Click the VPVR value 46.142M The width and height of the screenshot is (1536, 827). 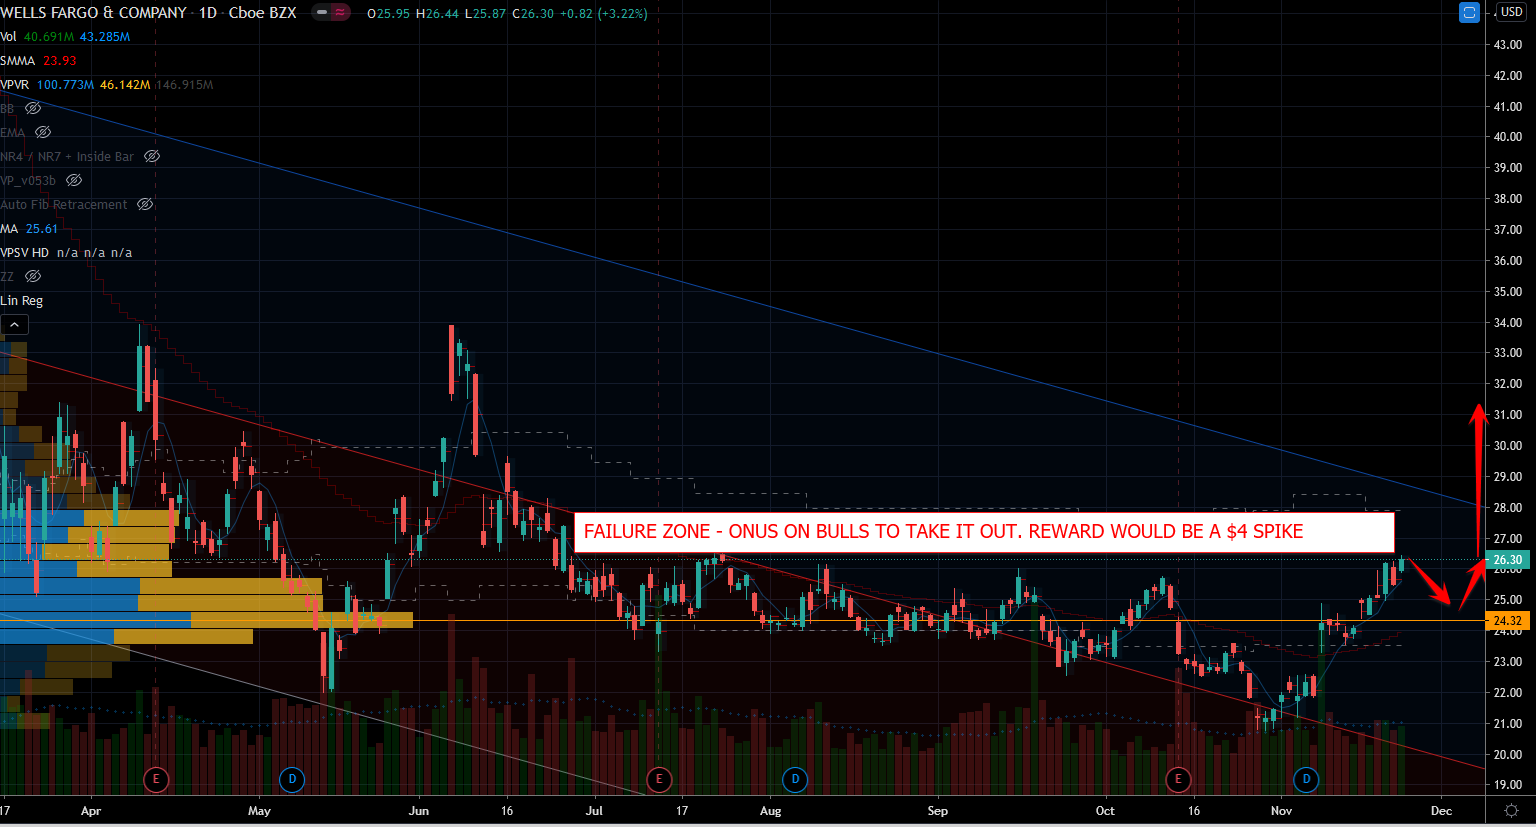[125, 85]
